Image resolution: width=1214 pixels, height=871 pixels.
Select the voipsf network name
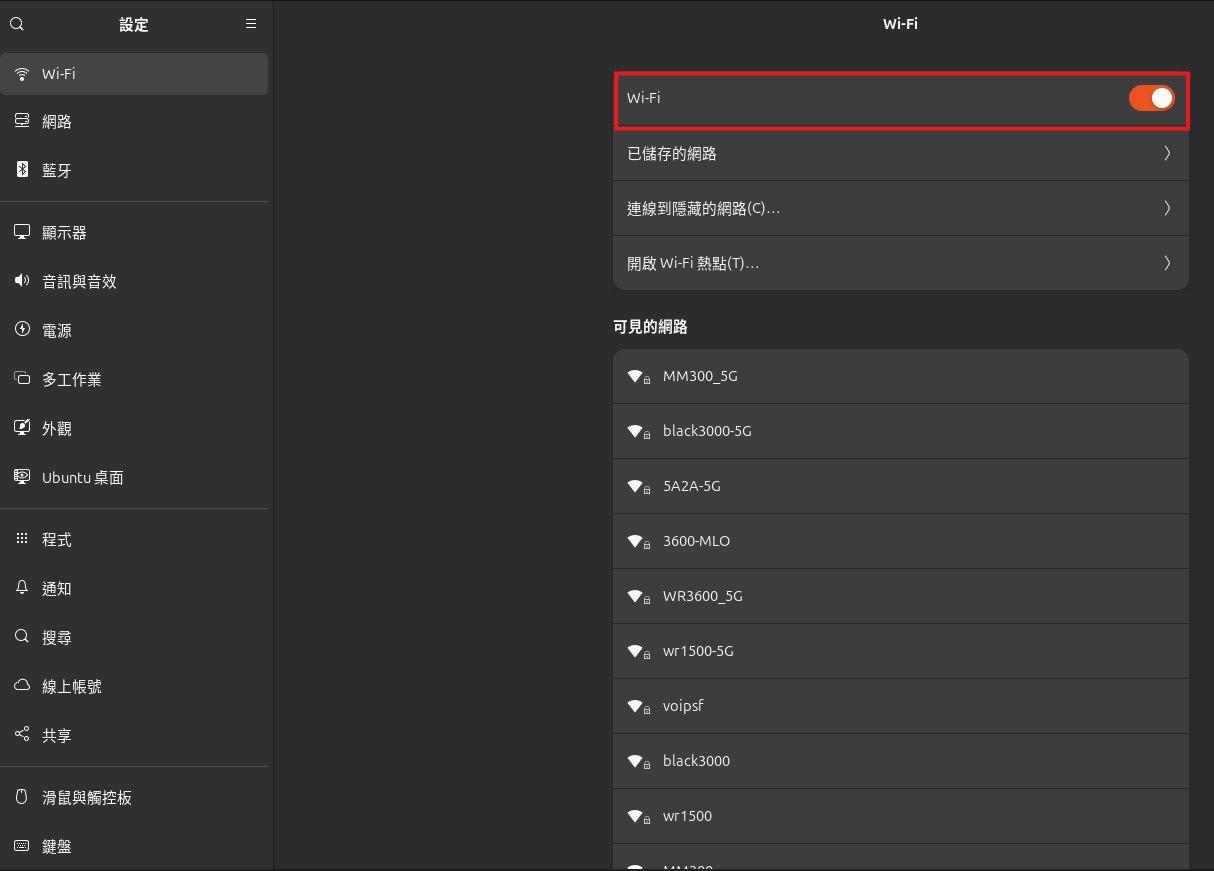[x=683, y=706]
